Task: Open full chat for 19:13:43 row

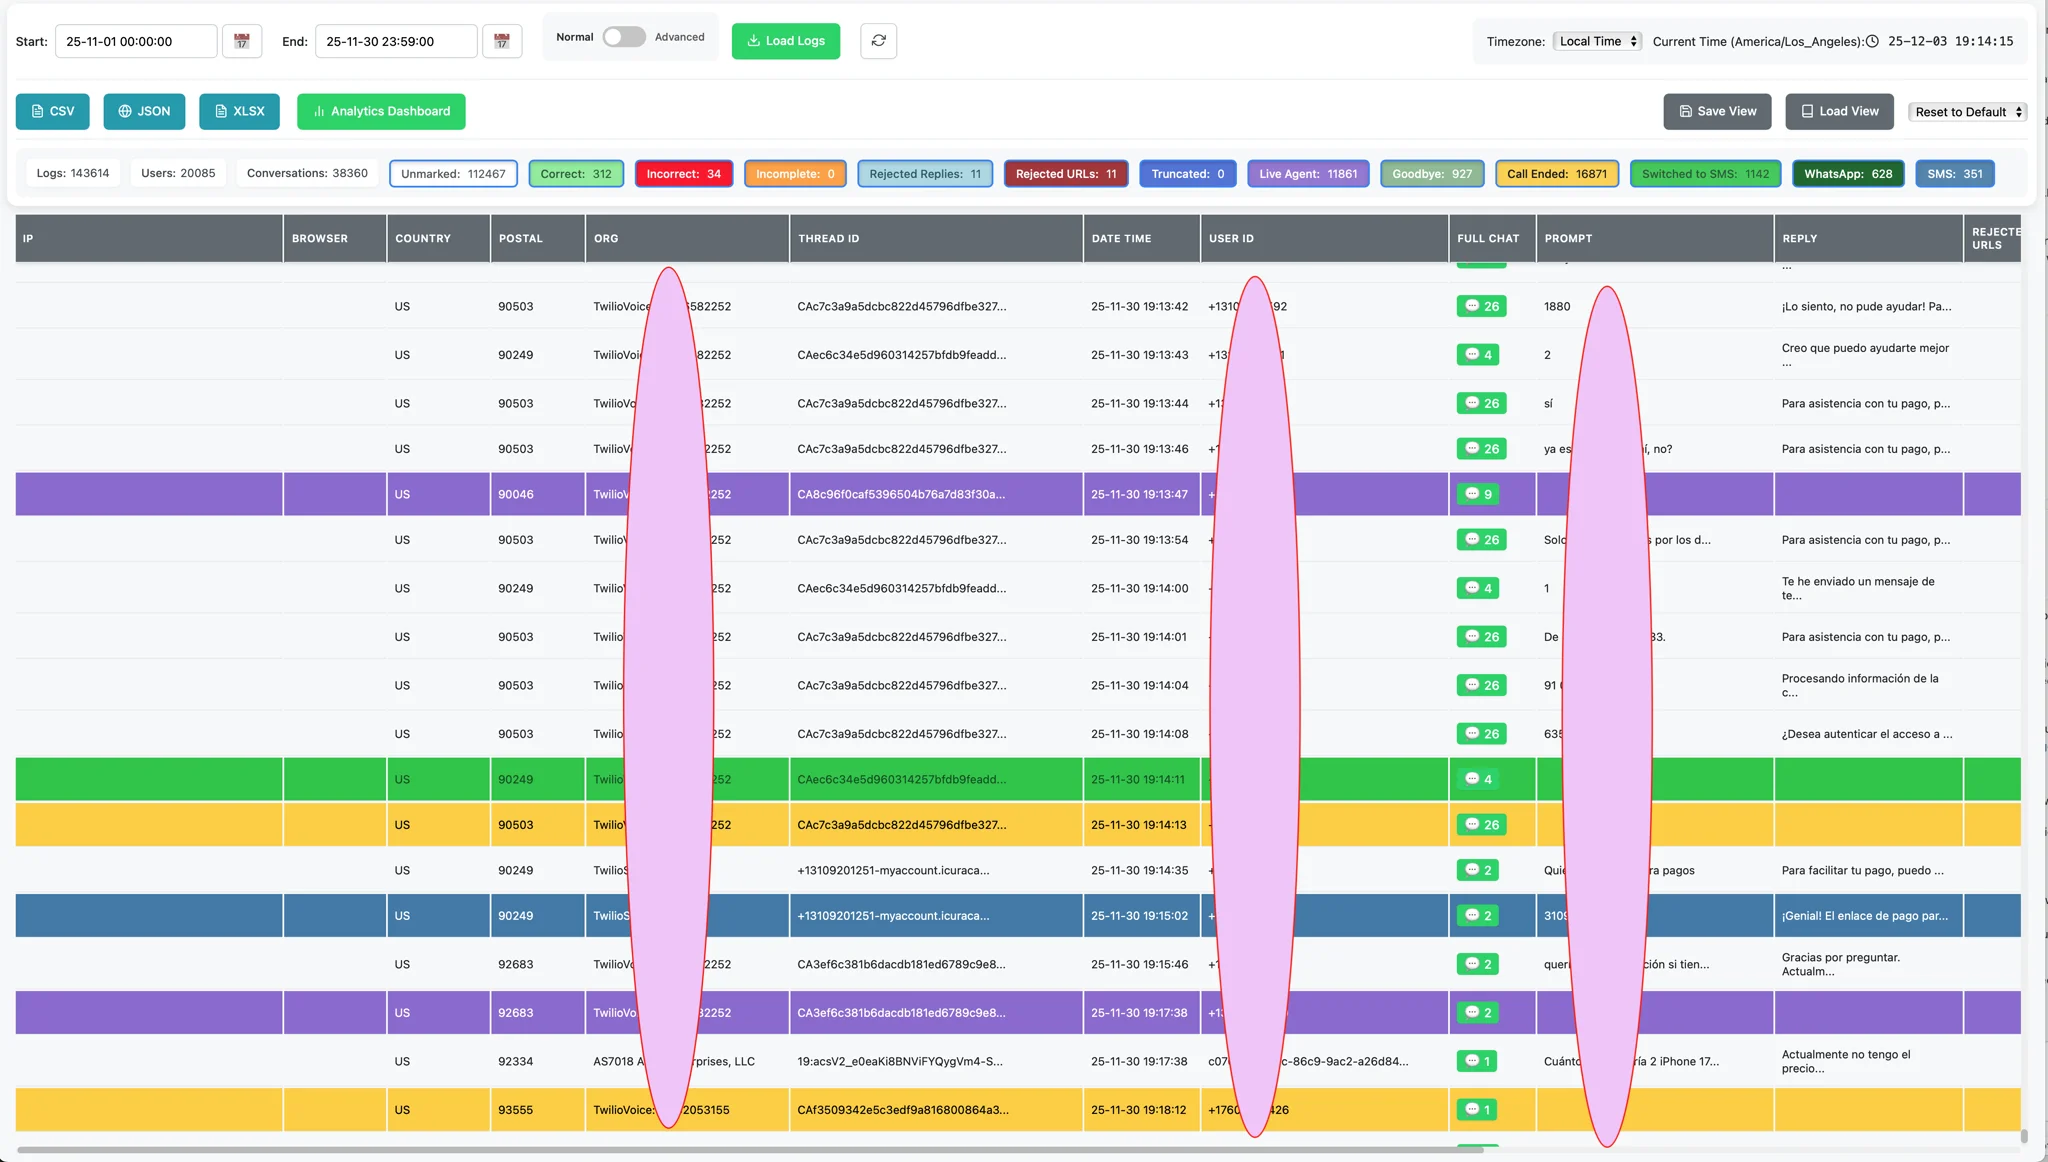Action: [1478, 355]
